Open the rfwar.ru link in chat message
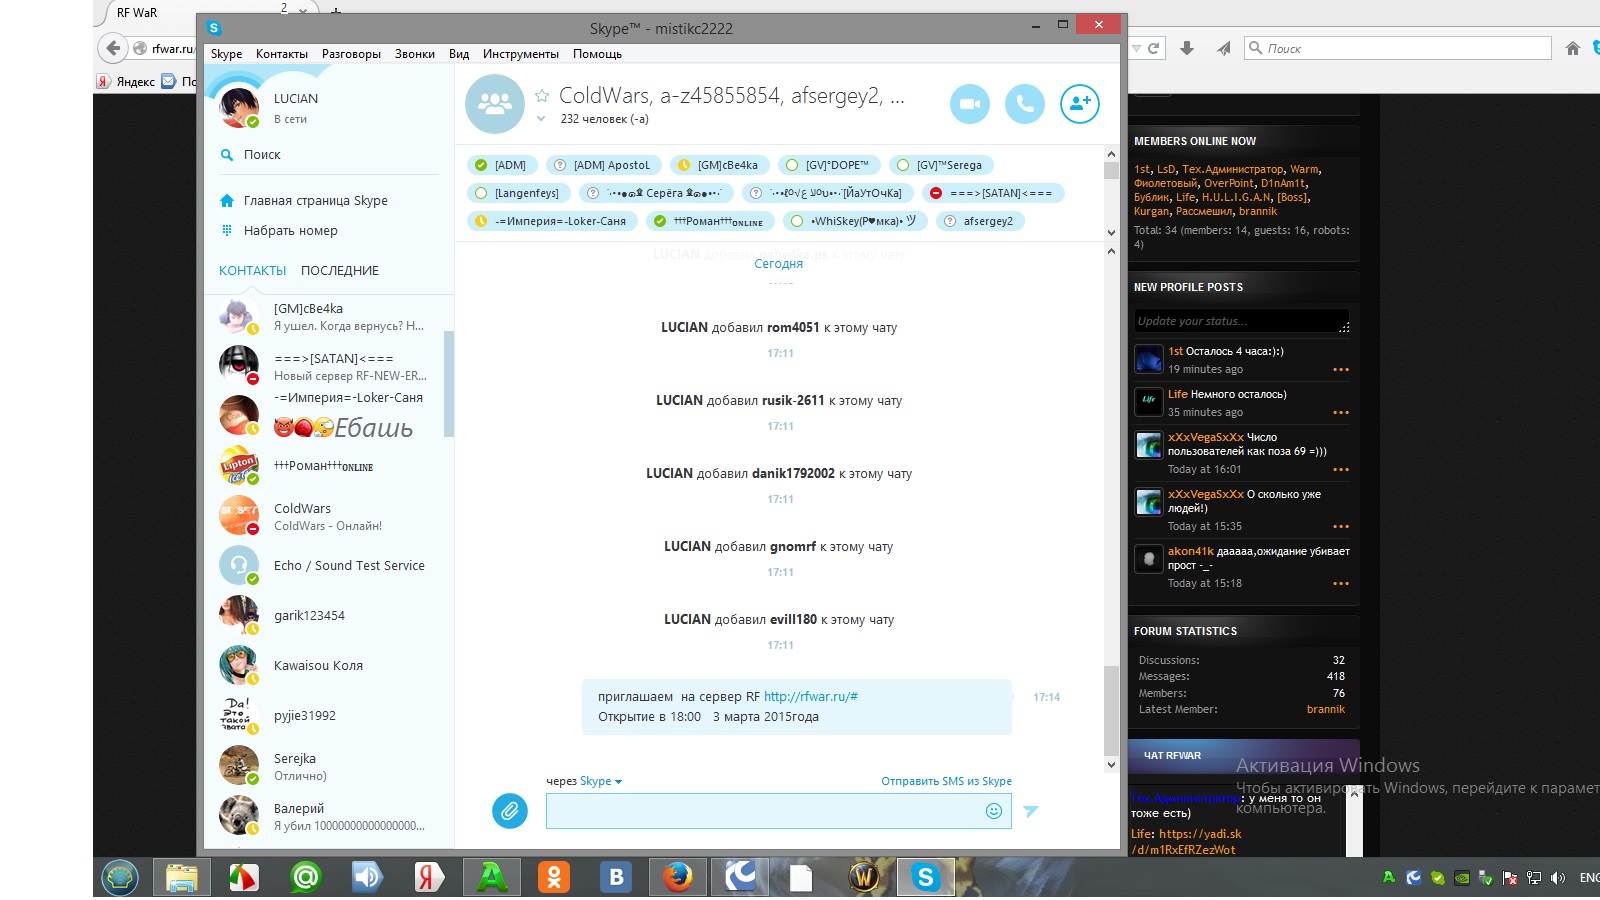The height and width of the screenshot is (900, 1600). click(811, 697)
